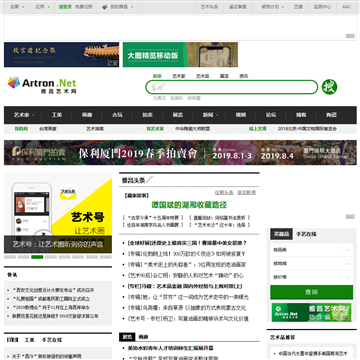The width and height of the screenshot is (360, 360).
Task: Click the colorful 我的雅昌 icon in top bar
Action: pyautogui.click(x=105, y=7)
